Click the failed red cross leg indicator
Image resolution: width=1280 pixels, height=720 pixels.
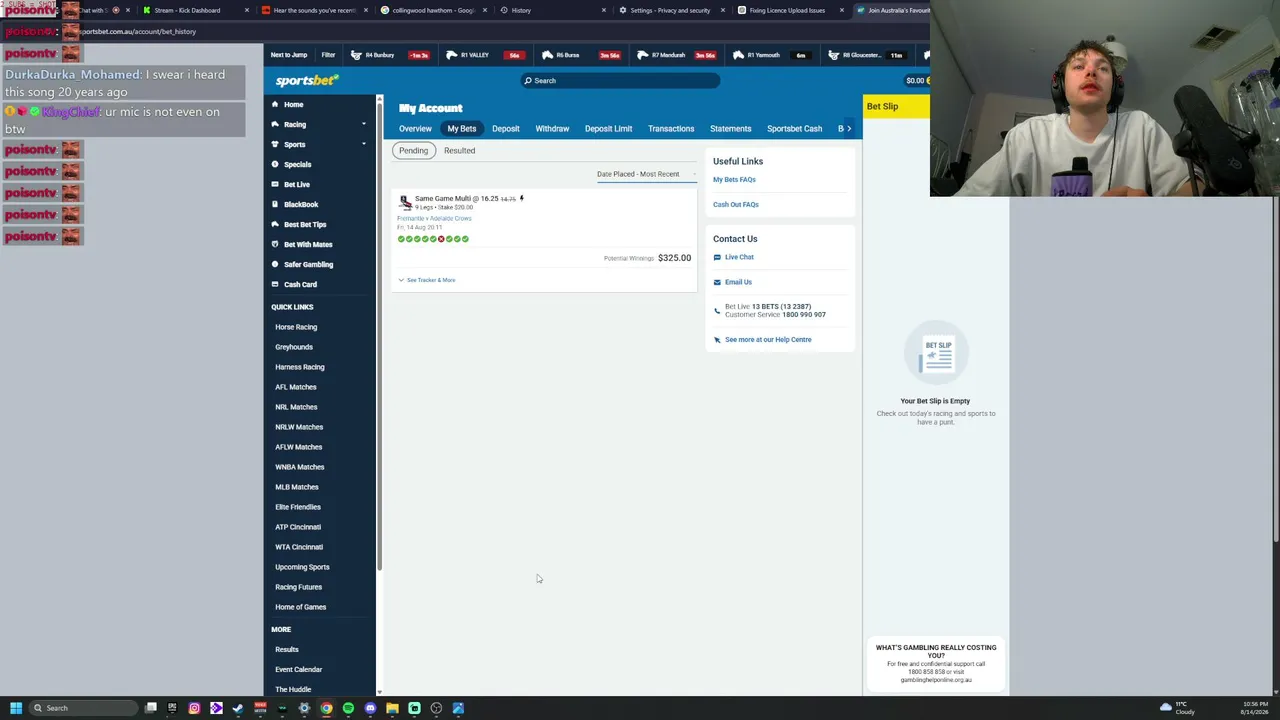pos(441,239)
